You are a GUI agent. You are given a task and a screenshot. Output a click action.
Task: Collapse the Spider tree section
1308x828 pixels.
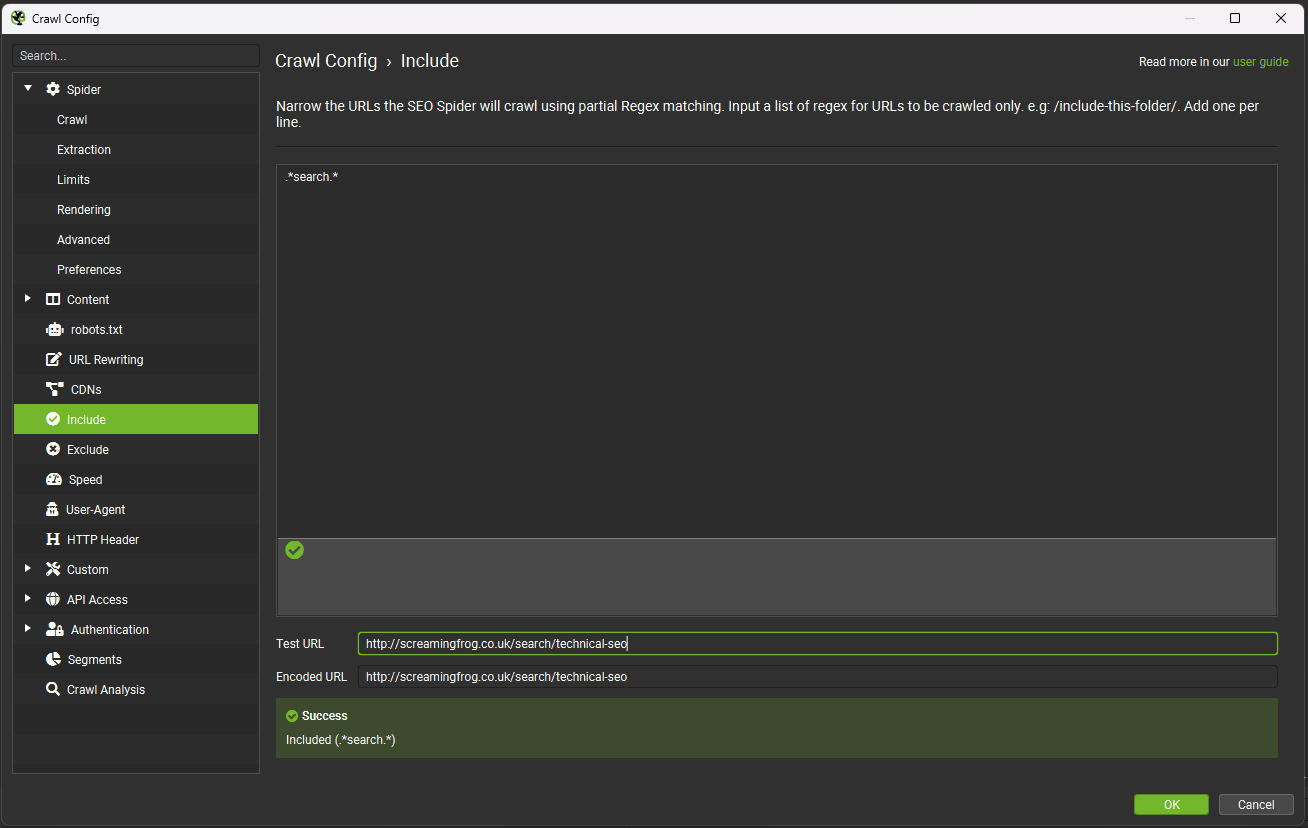(28, 89)
